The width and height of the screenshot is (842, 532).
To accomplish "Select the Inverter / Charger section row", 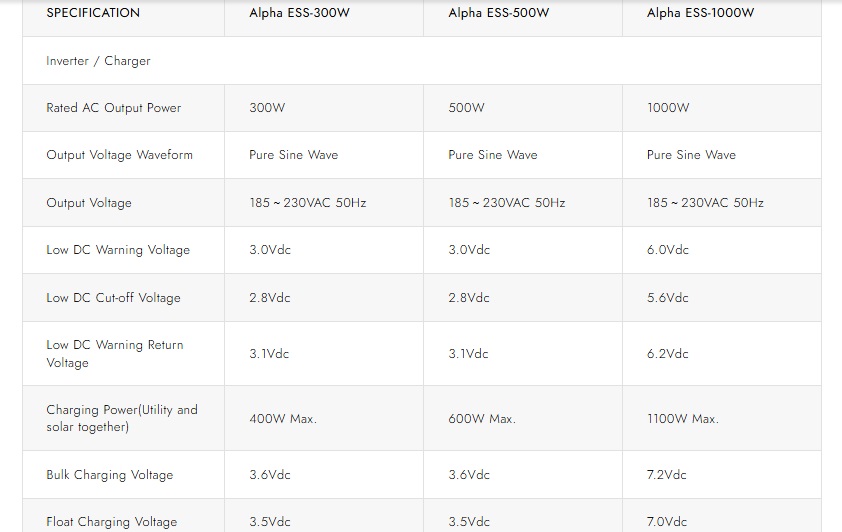I will coord(98,61).
